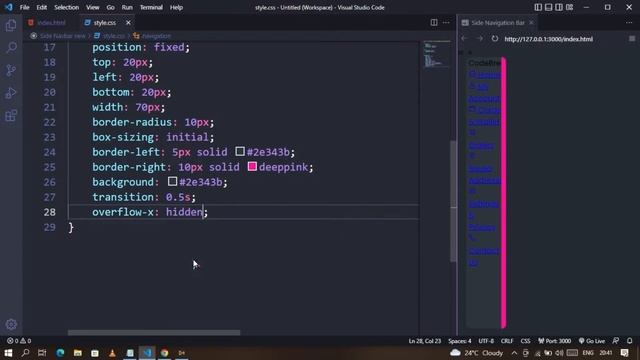The width and height of the screenshot is (640, 360).
Task: Click the Side Navbar new breadcrumb folder
Action: point(58,36)
